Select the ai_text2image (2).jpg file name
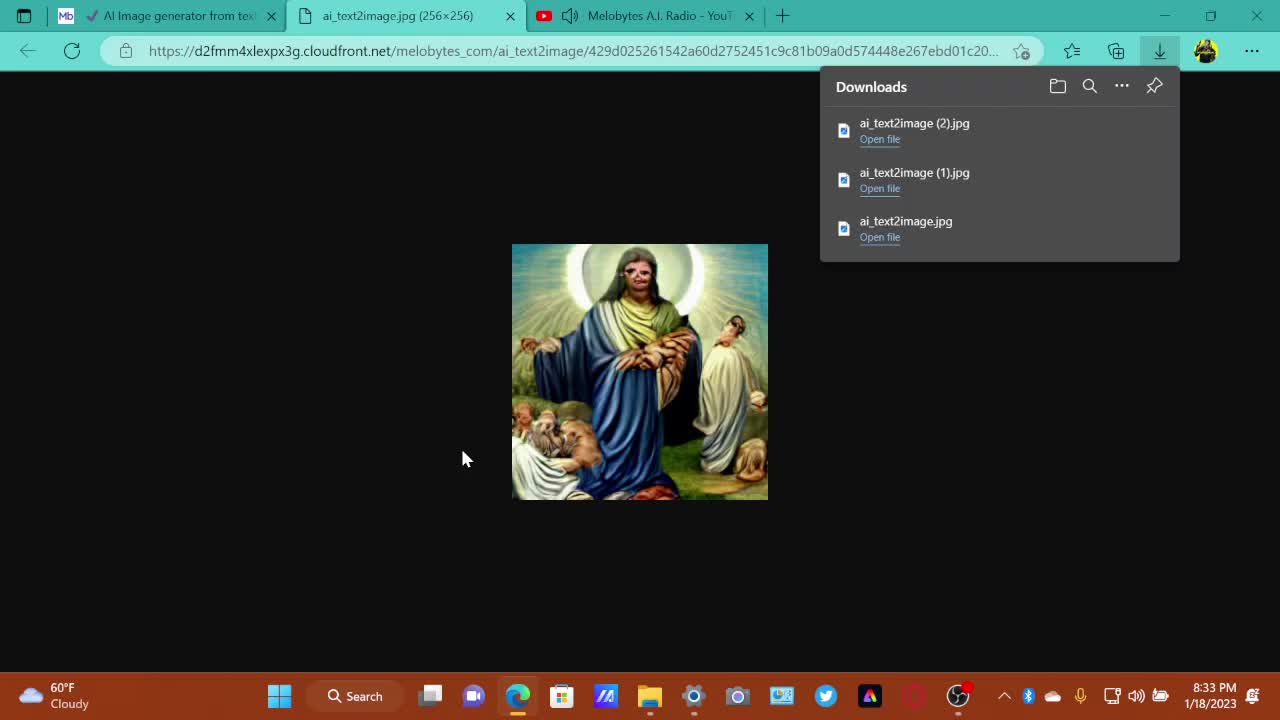1280x720 pixels. point(914,123)
